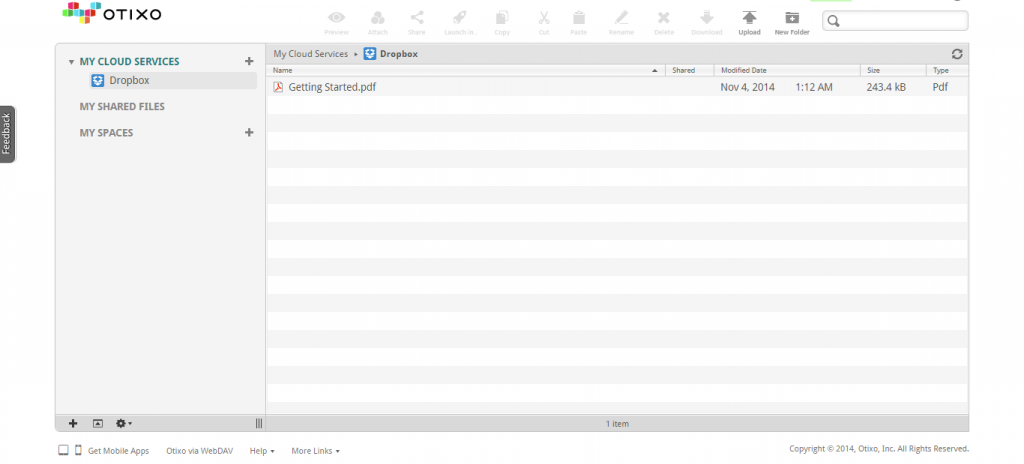Click the Upload toolbar icon

[749, 18]
